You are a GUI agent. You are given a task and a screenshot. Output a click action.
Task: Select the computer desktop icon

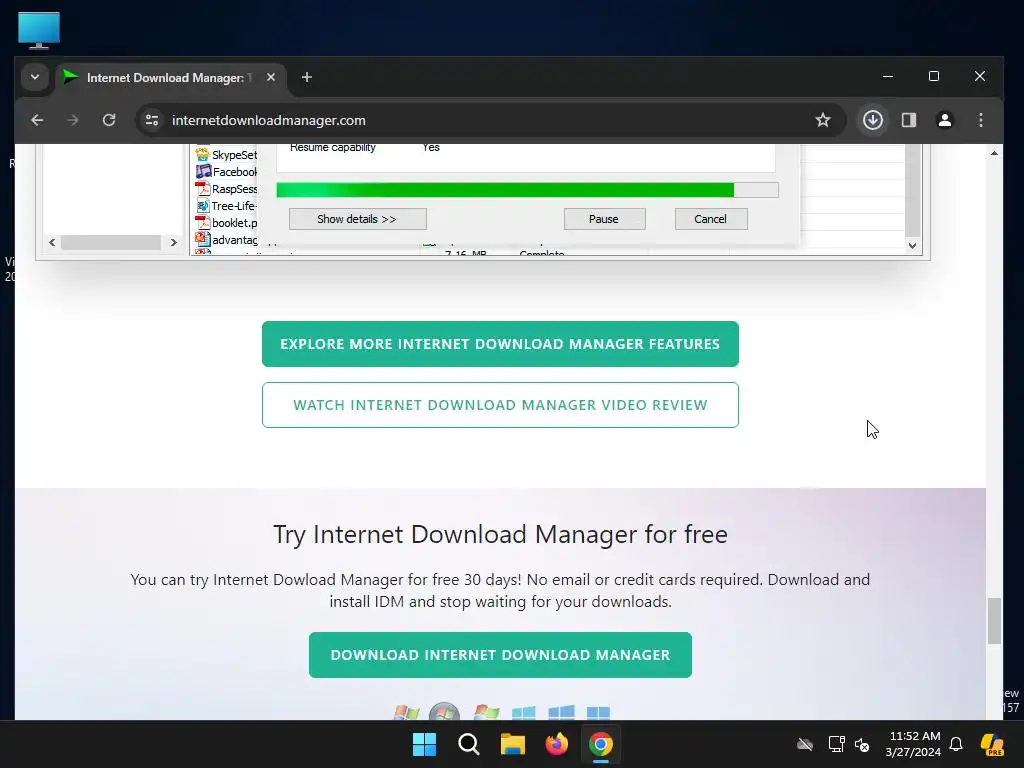point(39,30)
